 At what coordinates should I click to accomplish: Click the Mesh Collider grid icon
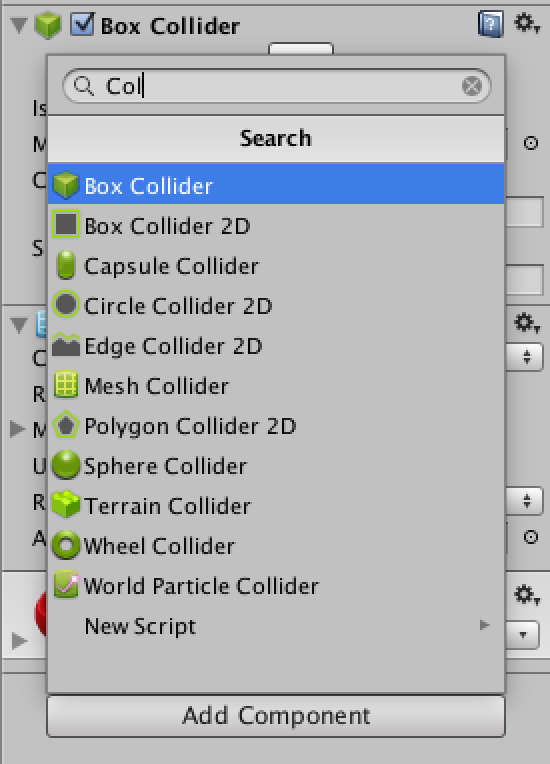(x=66, y=385)
